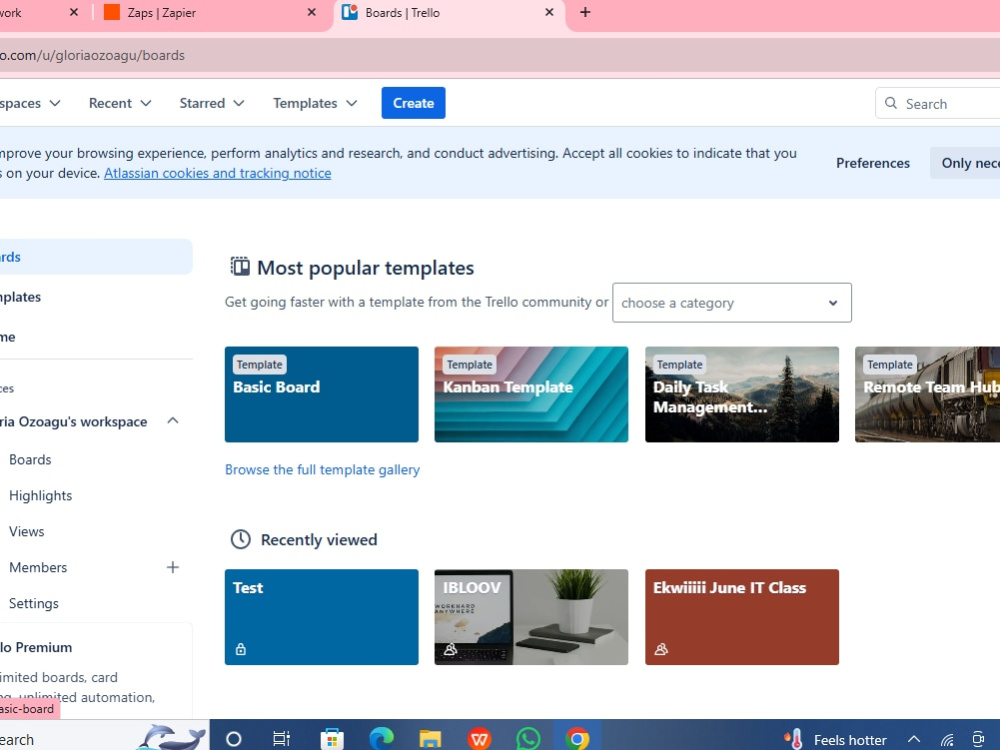Select Boards in the left sidebar top

coord(96,257)
